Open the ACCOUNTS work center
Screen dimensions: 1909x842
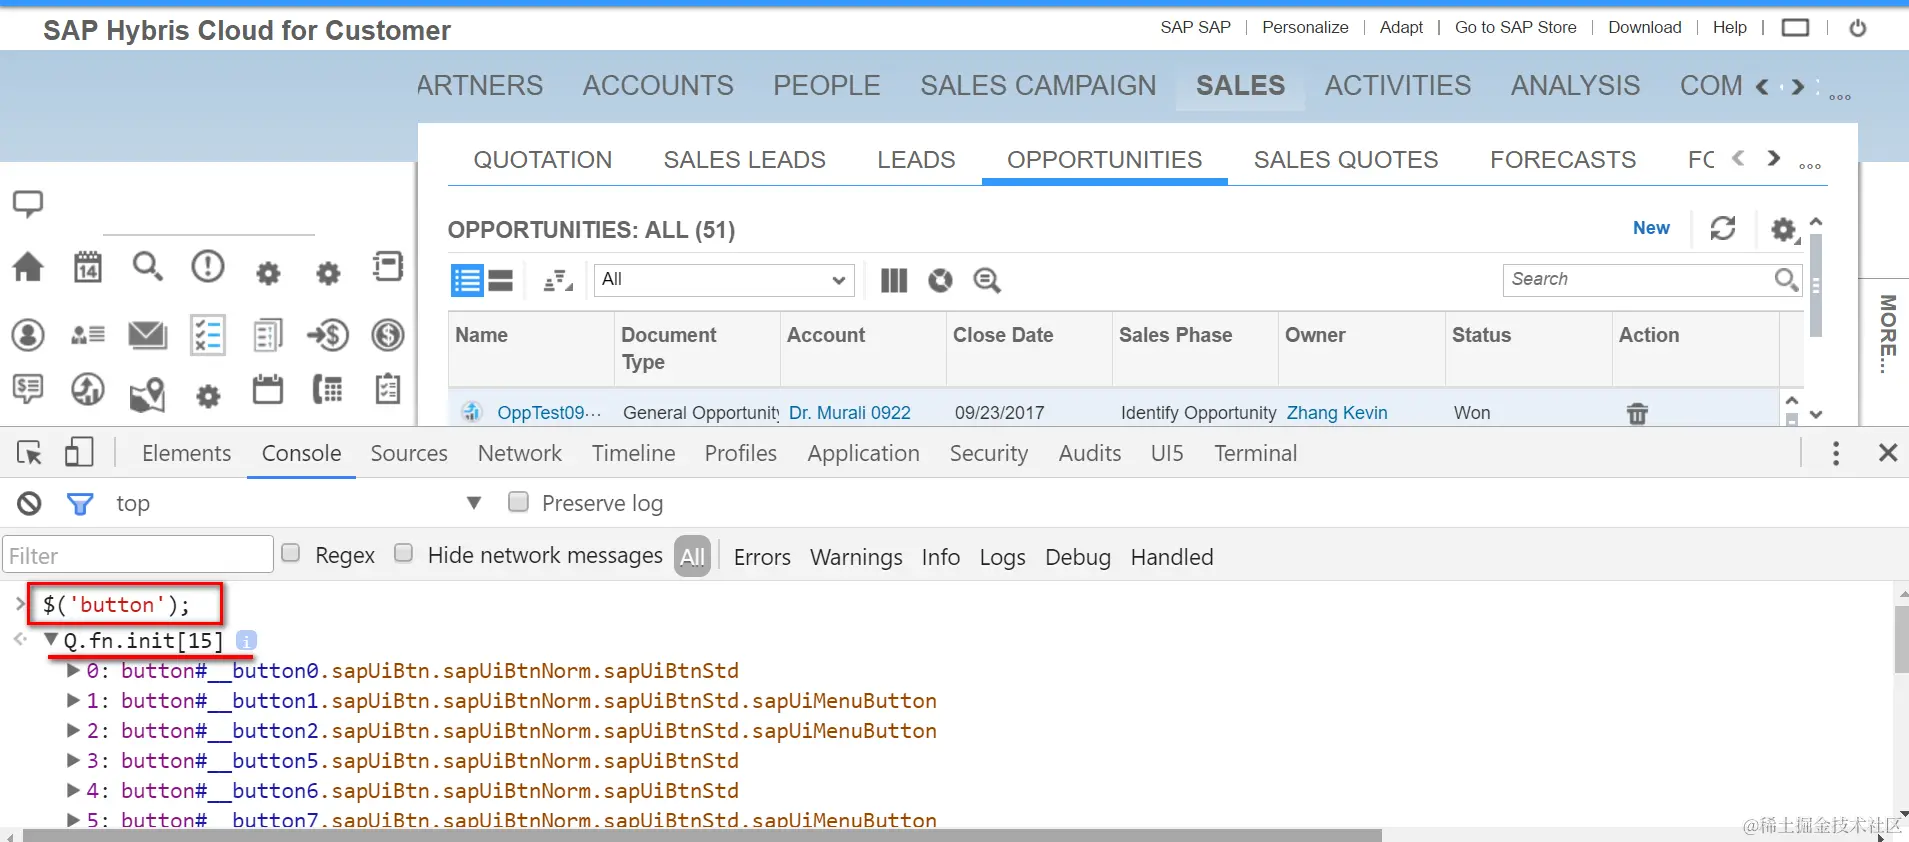click(658, 86)
